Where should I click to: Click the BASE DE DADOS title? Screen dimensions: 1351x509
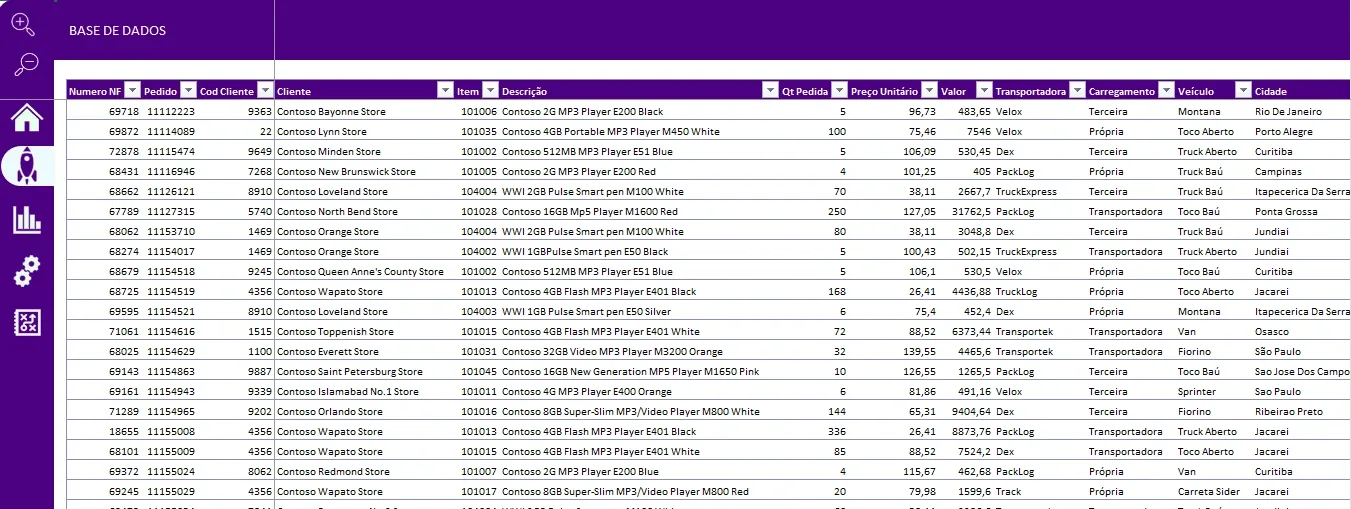coord(117,31)
